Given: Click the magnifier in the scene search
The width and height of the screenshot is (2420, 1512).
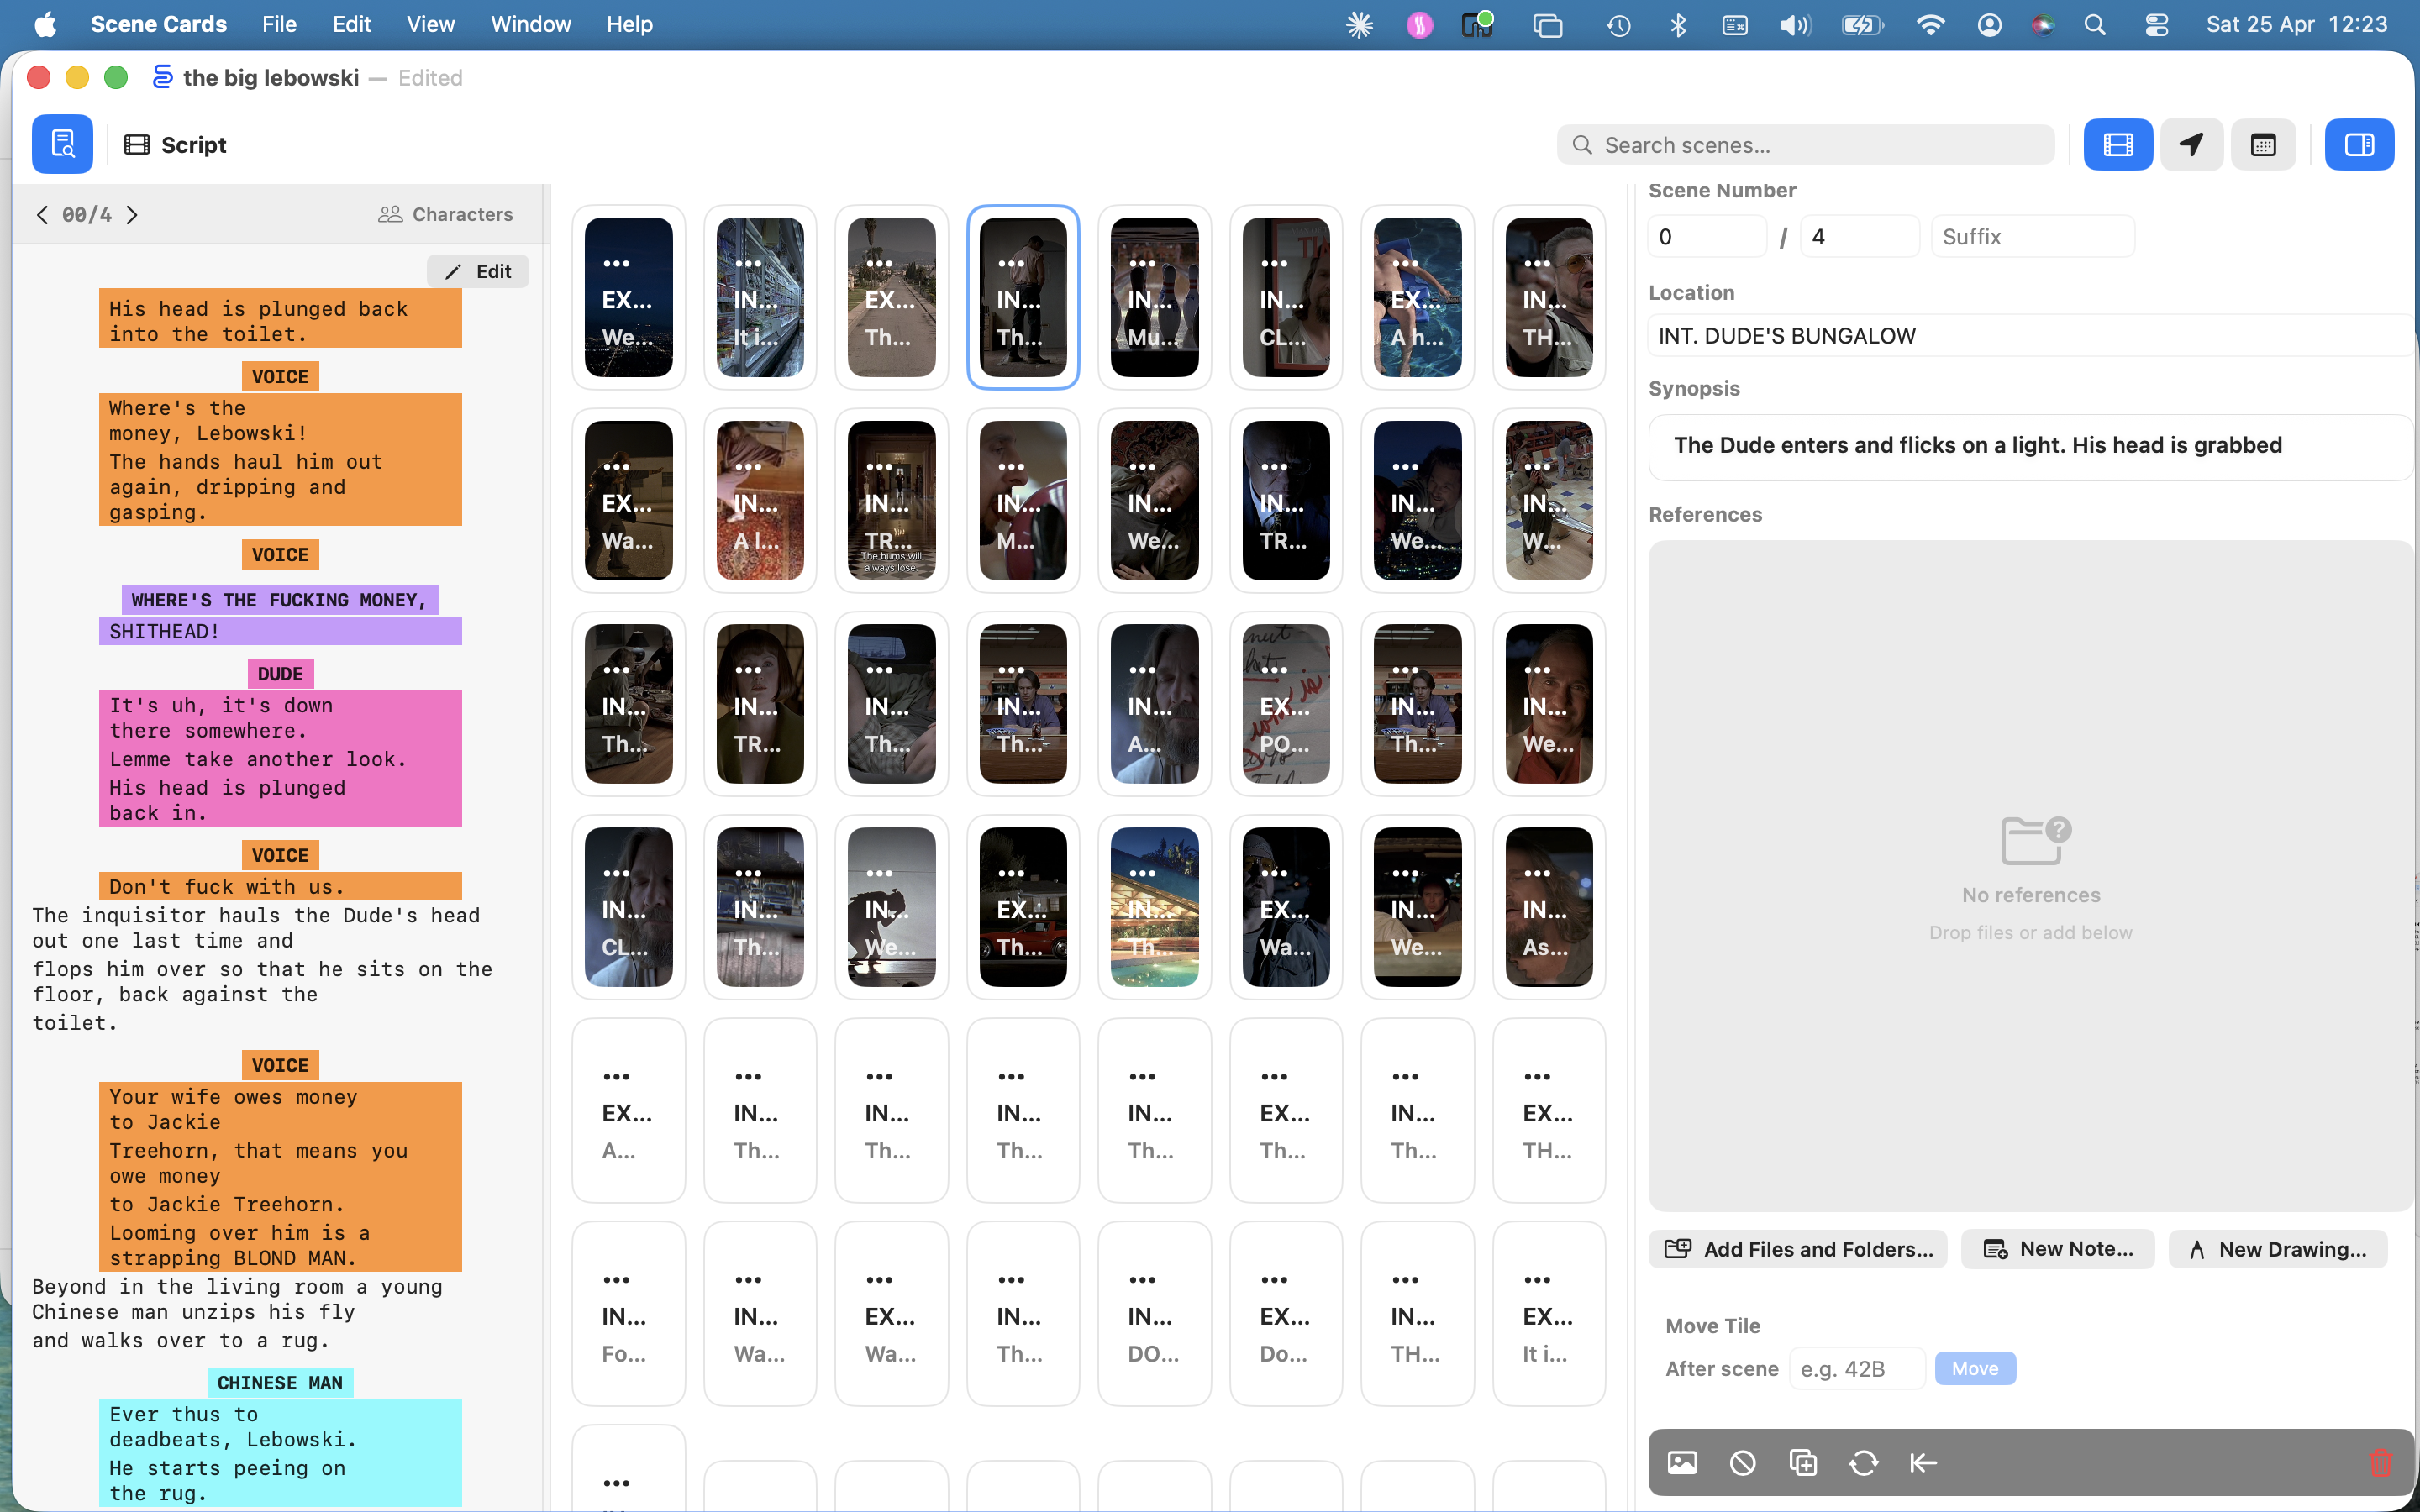Looking at the screenshot, I should pyautogui.click(x=1582, y=145).
